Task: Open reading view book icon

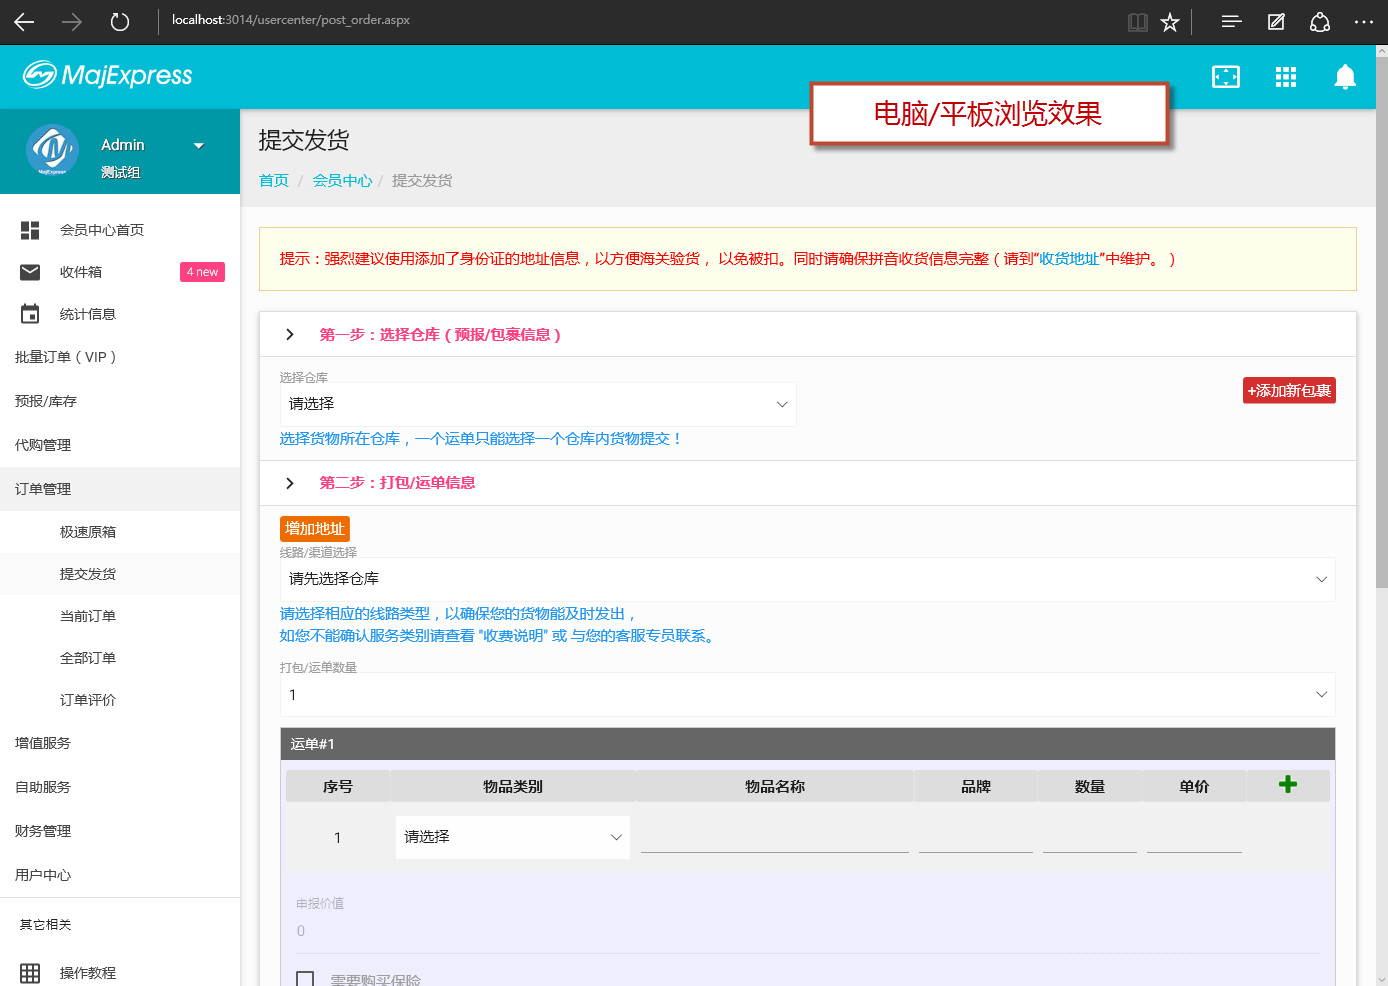Action: pyautogui.click(x=1138, y=22)
